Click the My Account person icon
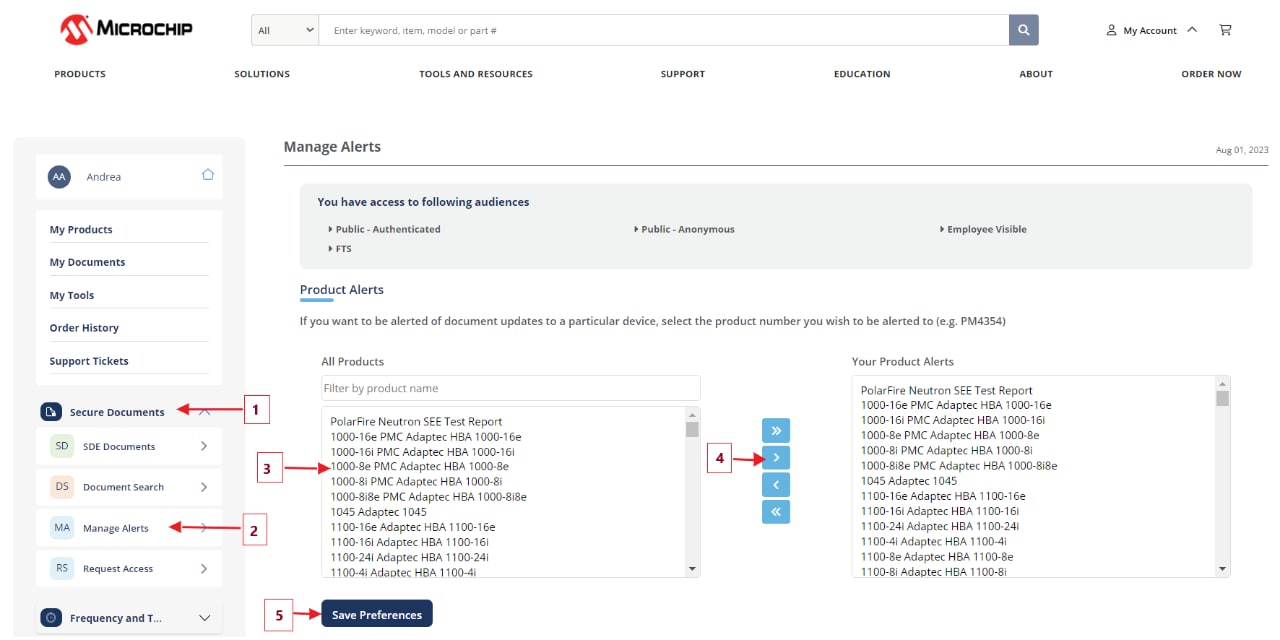 pos(1110,30)
